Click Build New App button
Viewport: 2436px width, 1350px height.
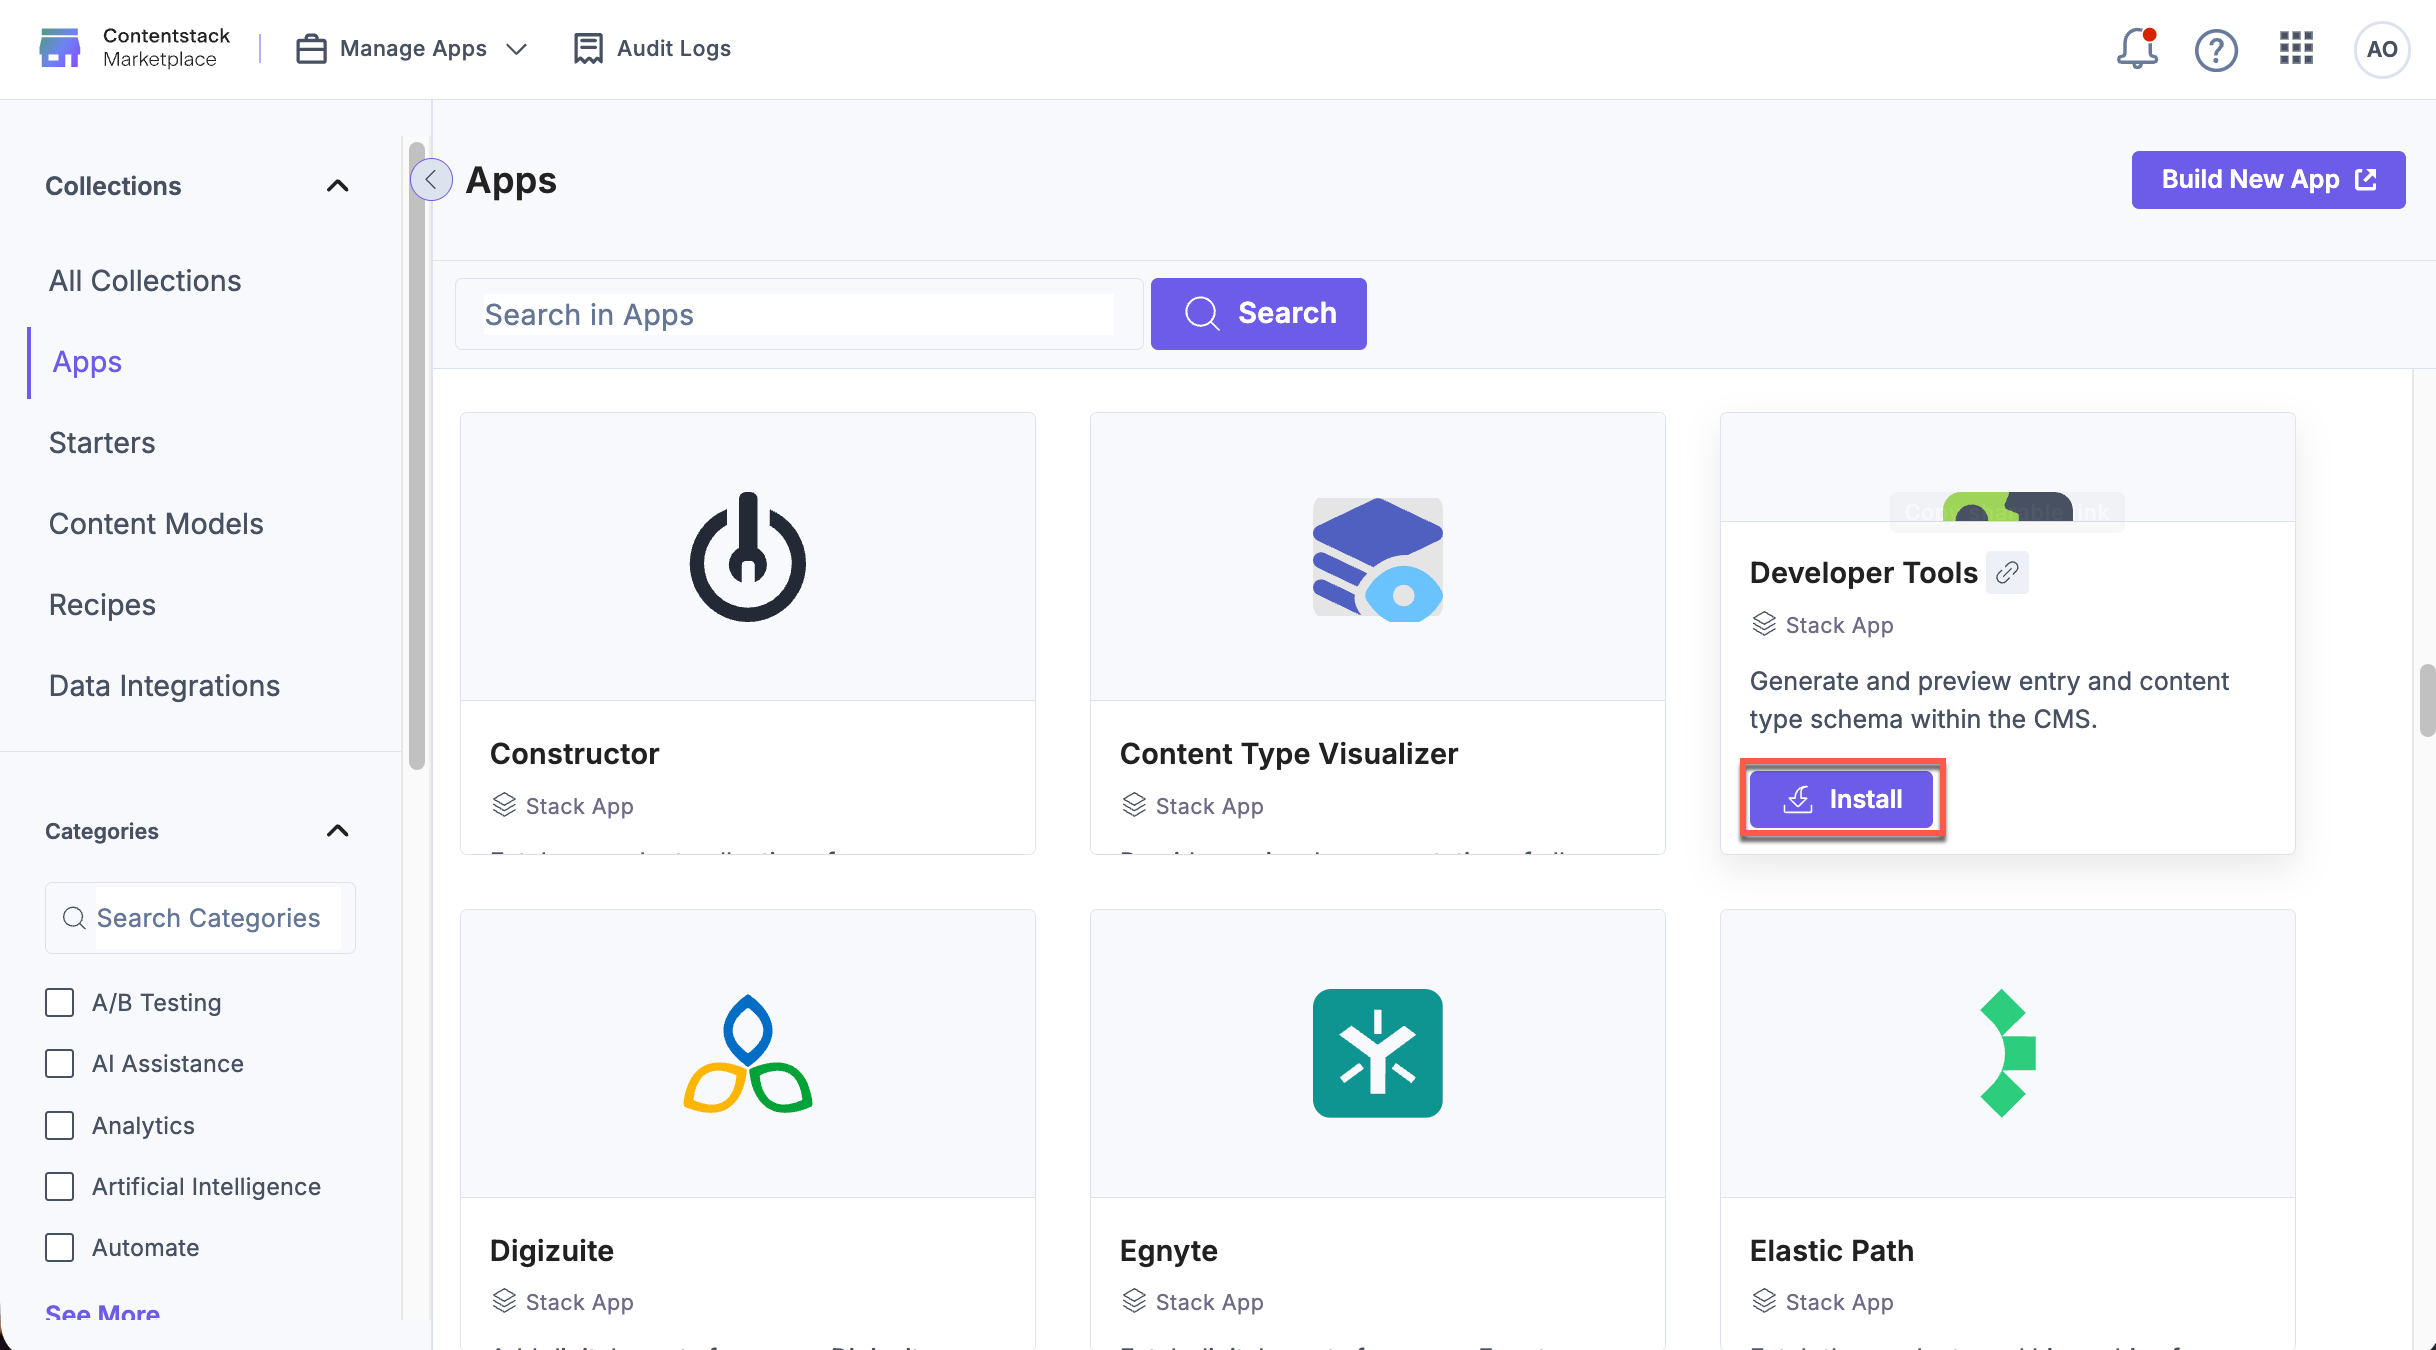click(2268, 180)
